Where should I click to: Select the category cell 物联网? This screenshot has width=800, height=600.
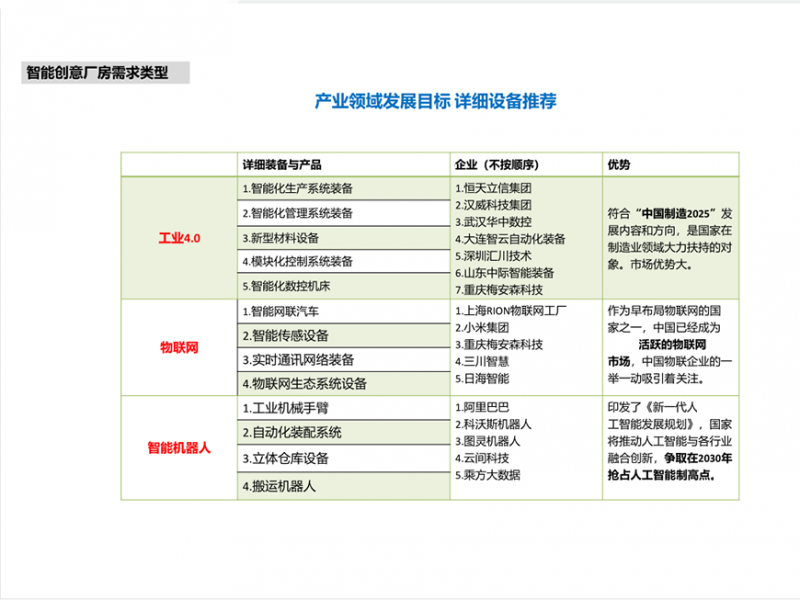pos(179,347)
